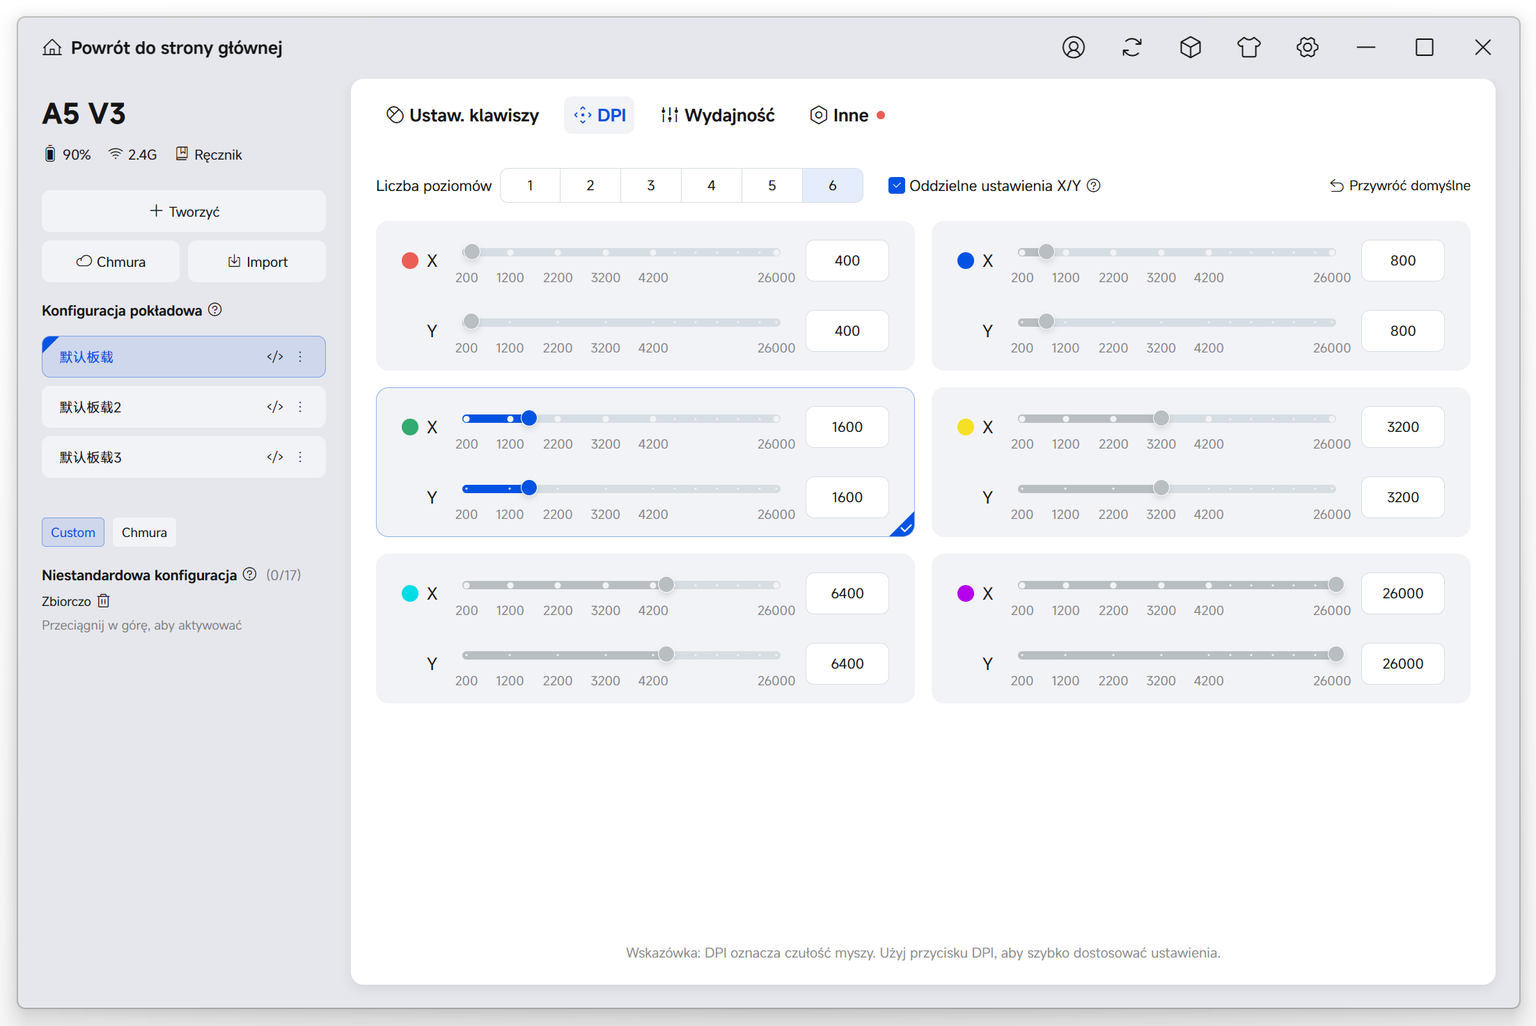Select the 默认板载2 onboard profile
Viewport: 1536px width, 1026px height.
point(184,407)
